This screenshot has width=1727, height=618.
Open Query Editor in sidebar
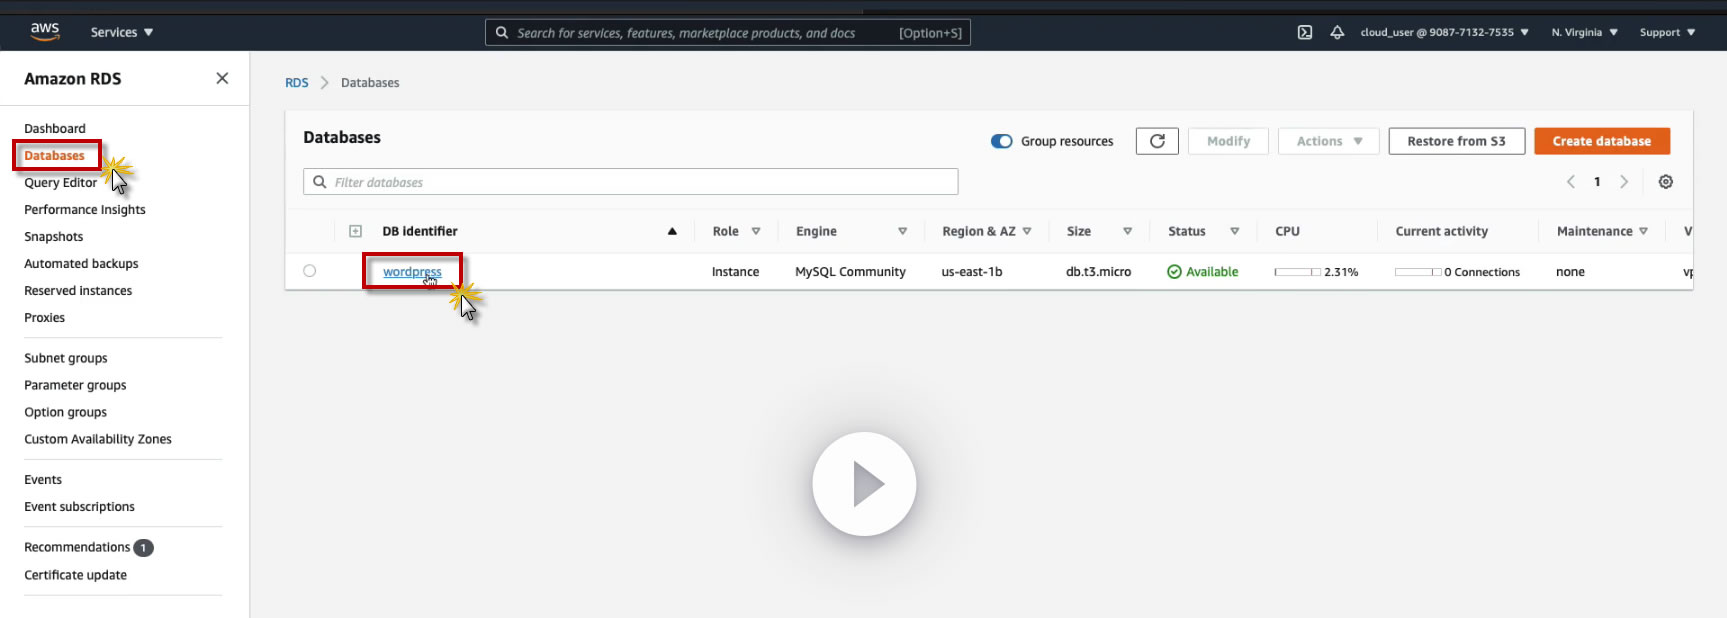pos(60,182)
